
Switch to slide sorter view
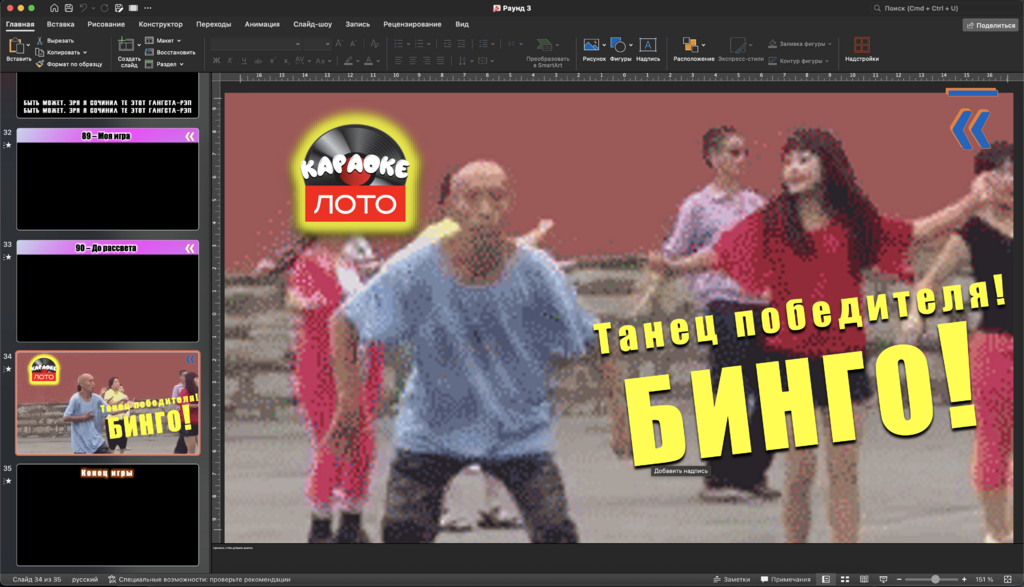pos(844,579)
